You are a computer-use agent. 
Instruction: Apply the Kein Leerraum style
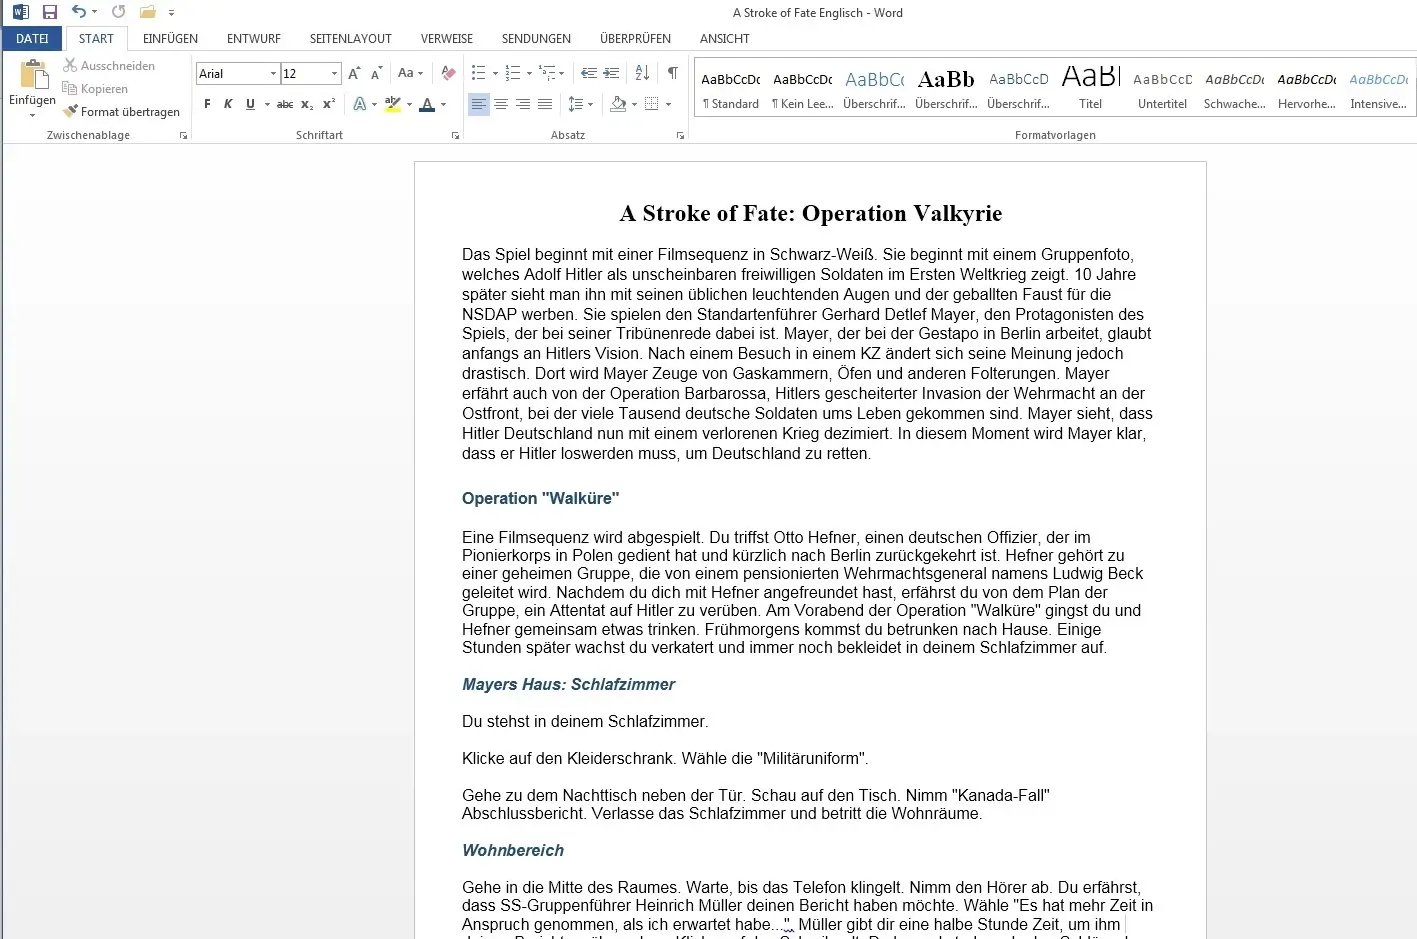tap(803, 90)
